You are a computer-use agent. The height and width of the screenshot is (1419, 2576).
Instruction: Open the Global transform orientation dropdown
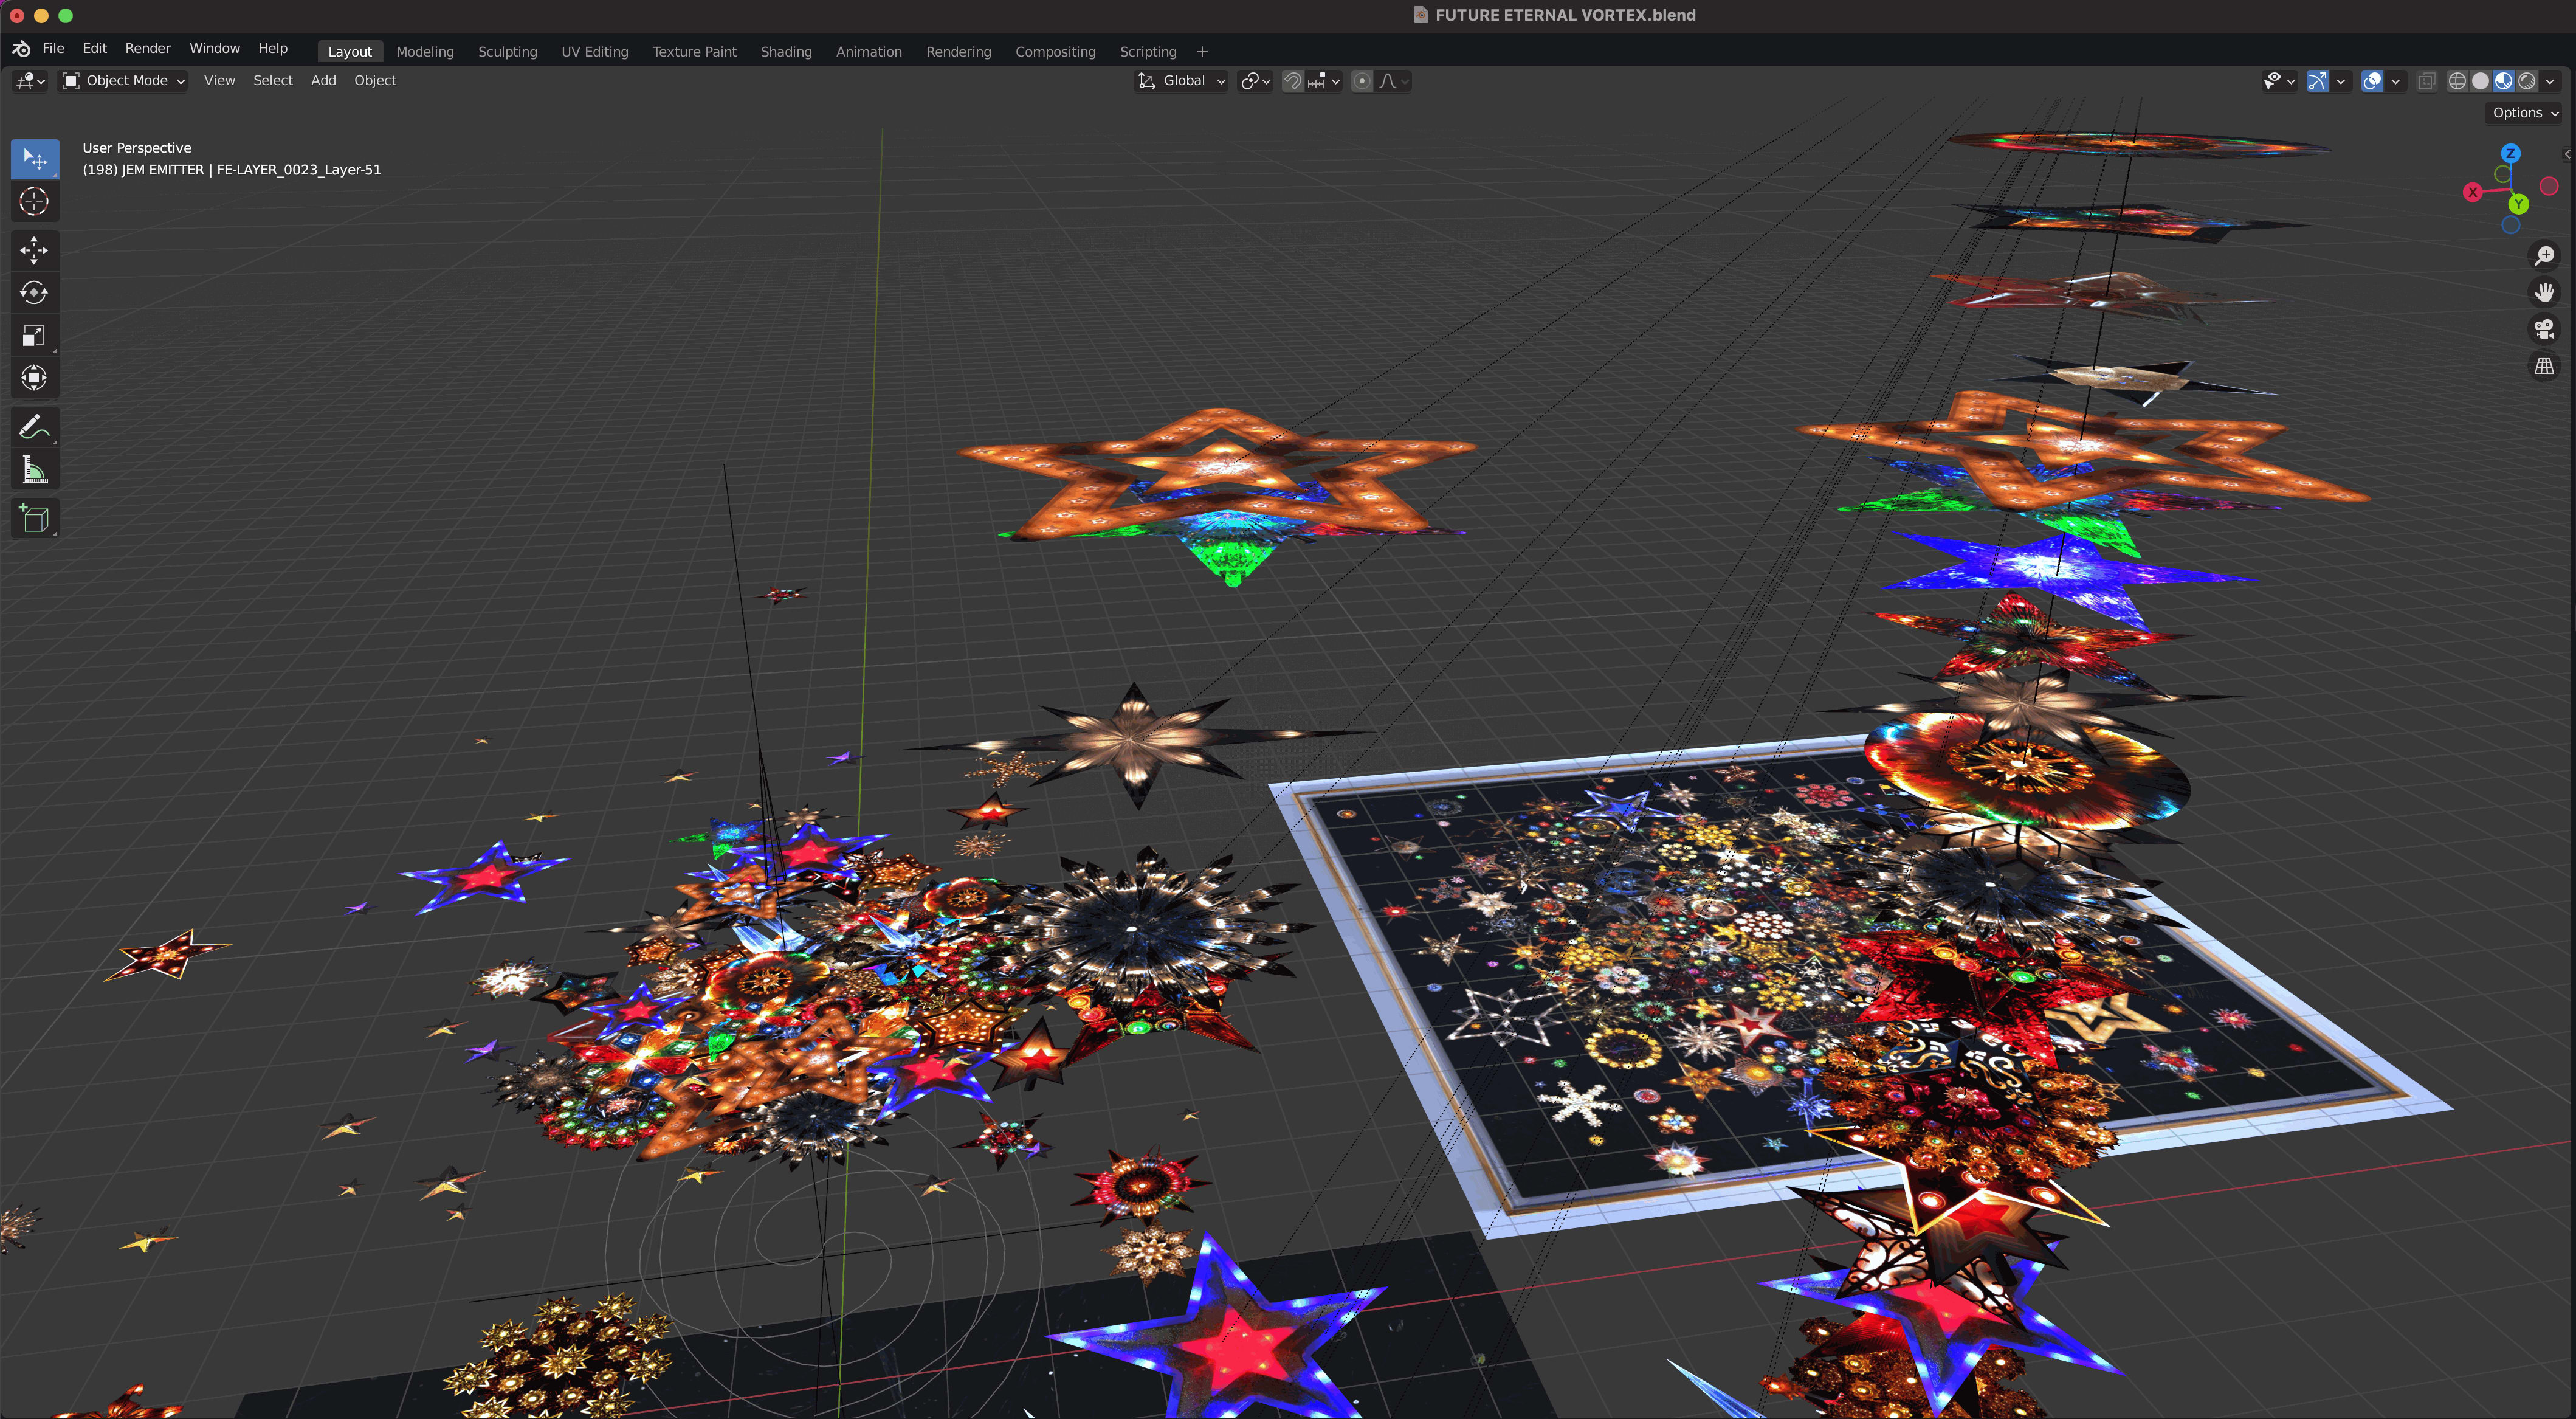pyautogui.click(x=1181, y=81)
